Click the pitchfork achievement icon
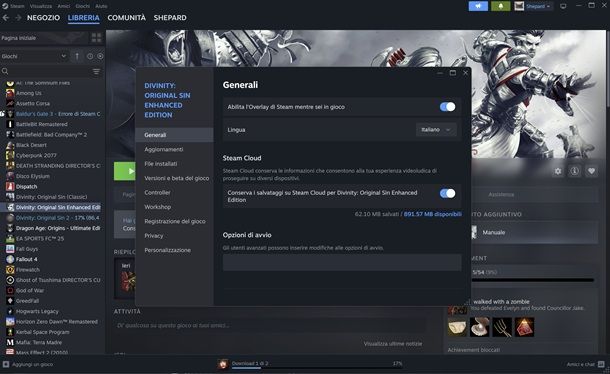 tap(502, 327)
